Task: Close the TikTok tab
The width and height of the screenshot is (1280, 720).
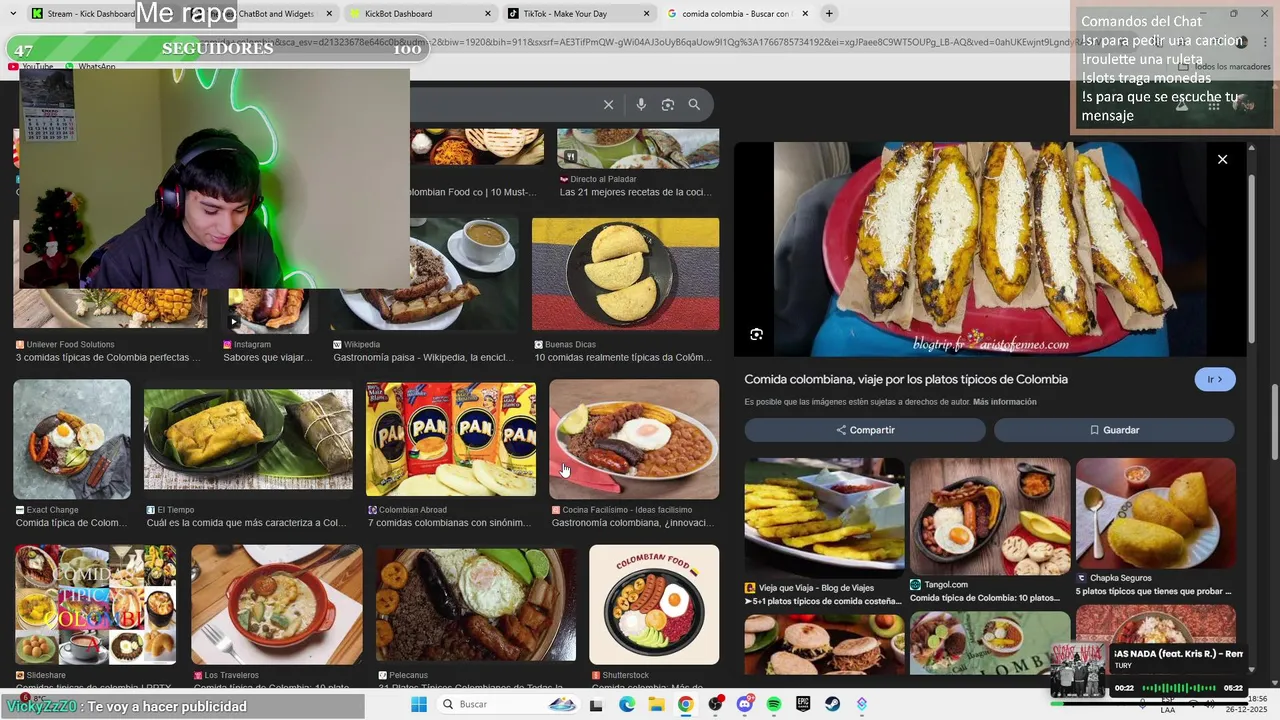Action: click(647, 14)
